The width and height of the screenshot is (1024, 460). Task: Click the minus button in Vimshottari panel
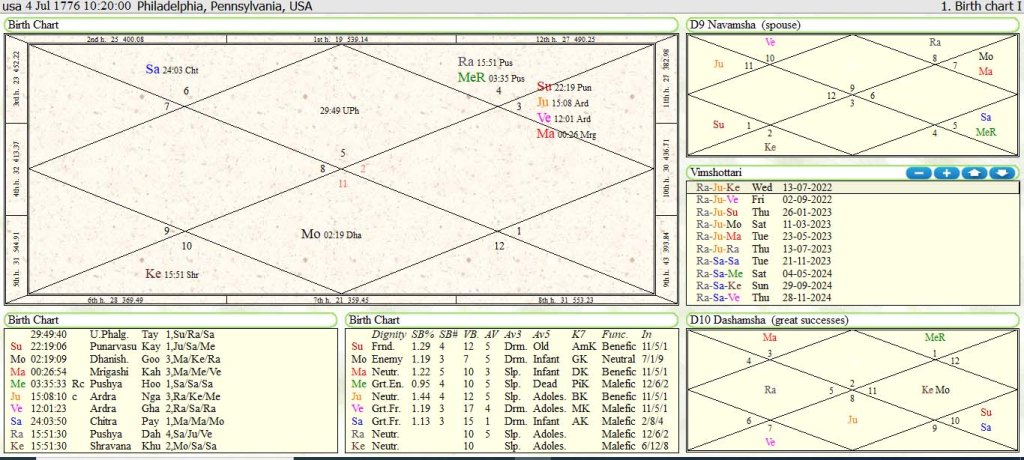(918, 173)
